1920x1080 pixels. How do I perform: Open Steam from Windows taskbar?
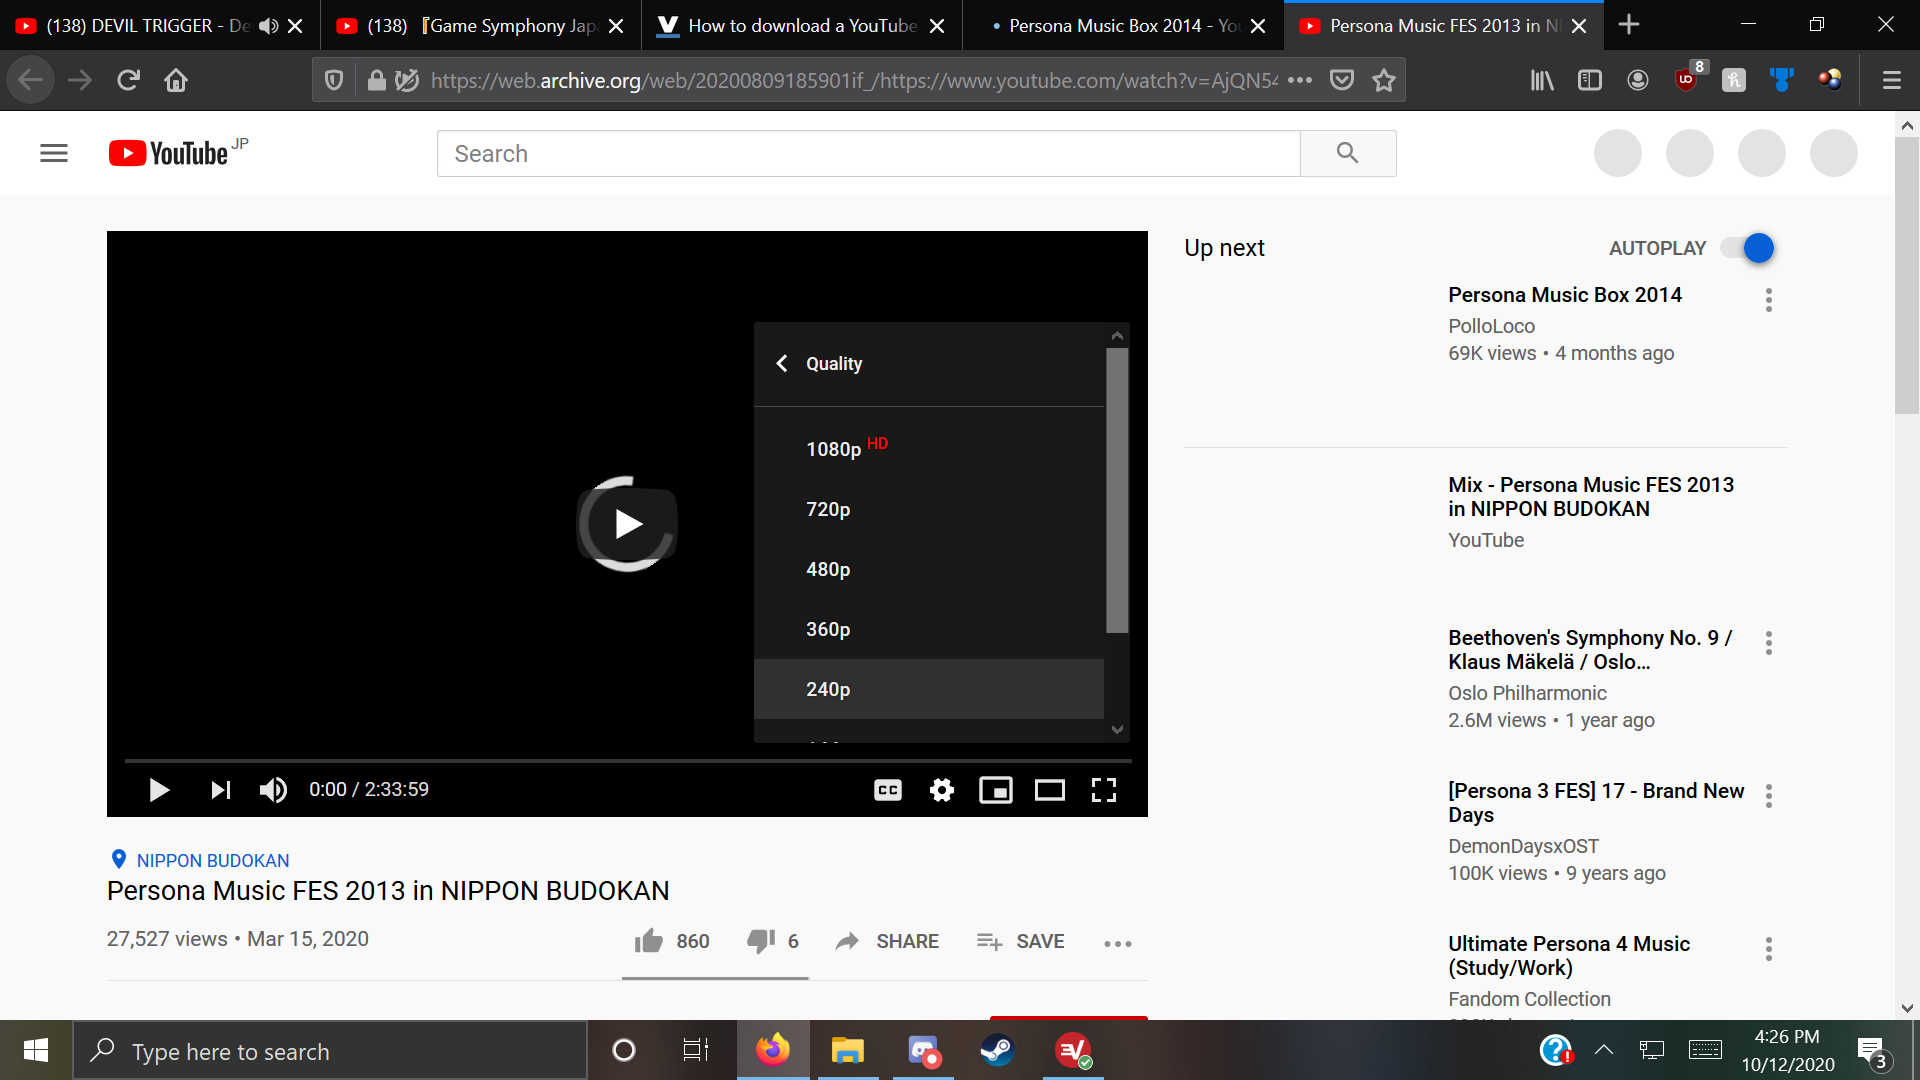(x=997, y=1051)
